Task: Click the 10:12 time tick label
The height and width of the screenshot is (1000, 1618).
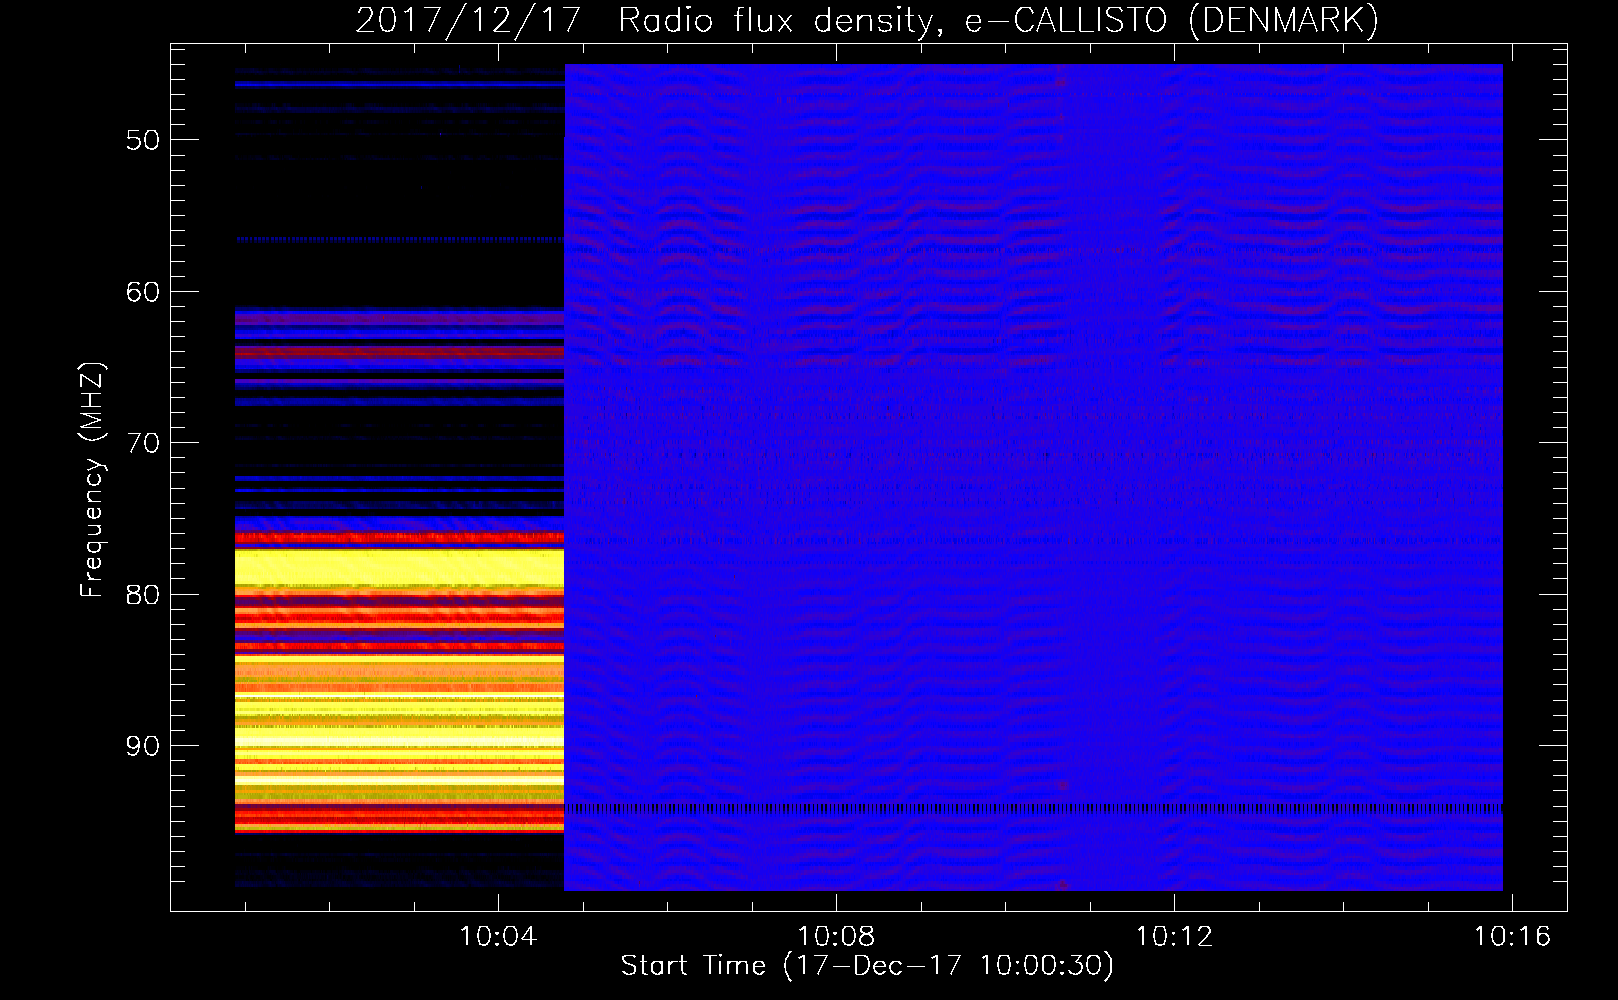Action: (1174, 937)
